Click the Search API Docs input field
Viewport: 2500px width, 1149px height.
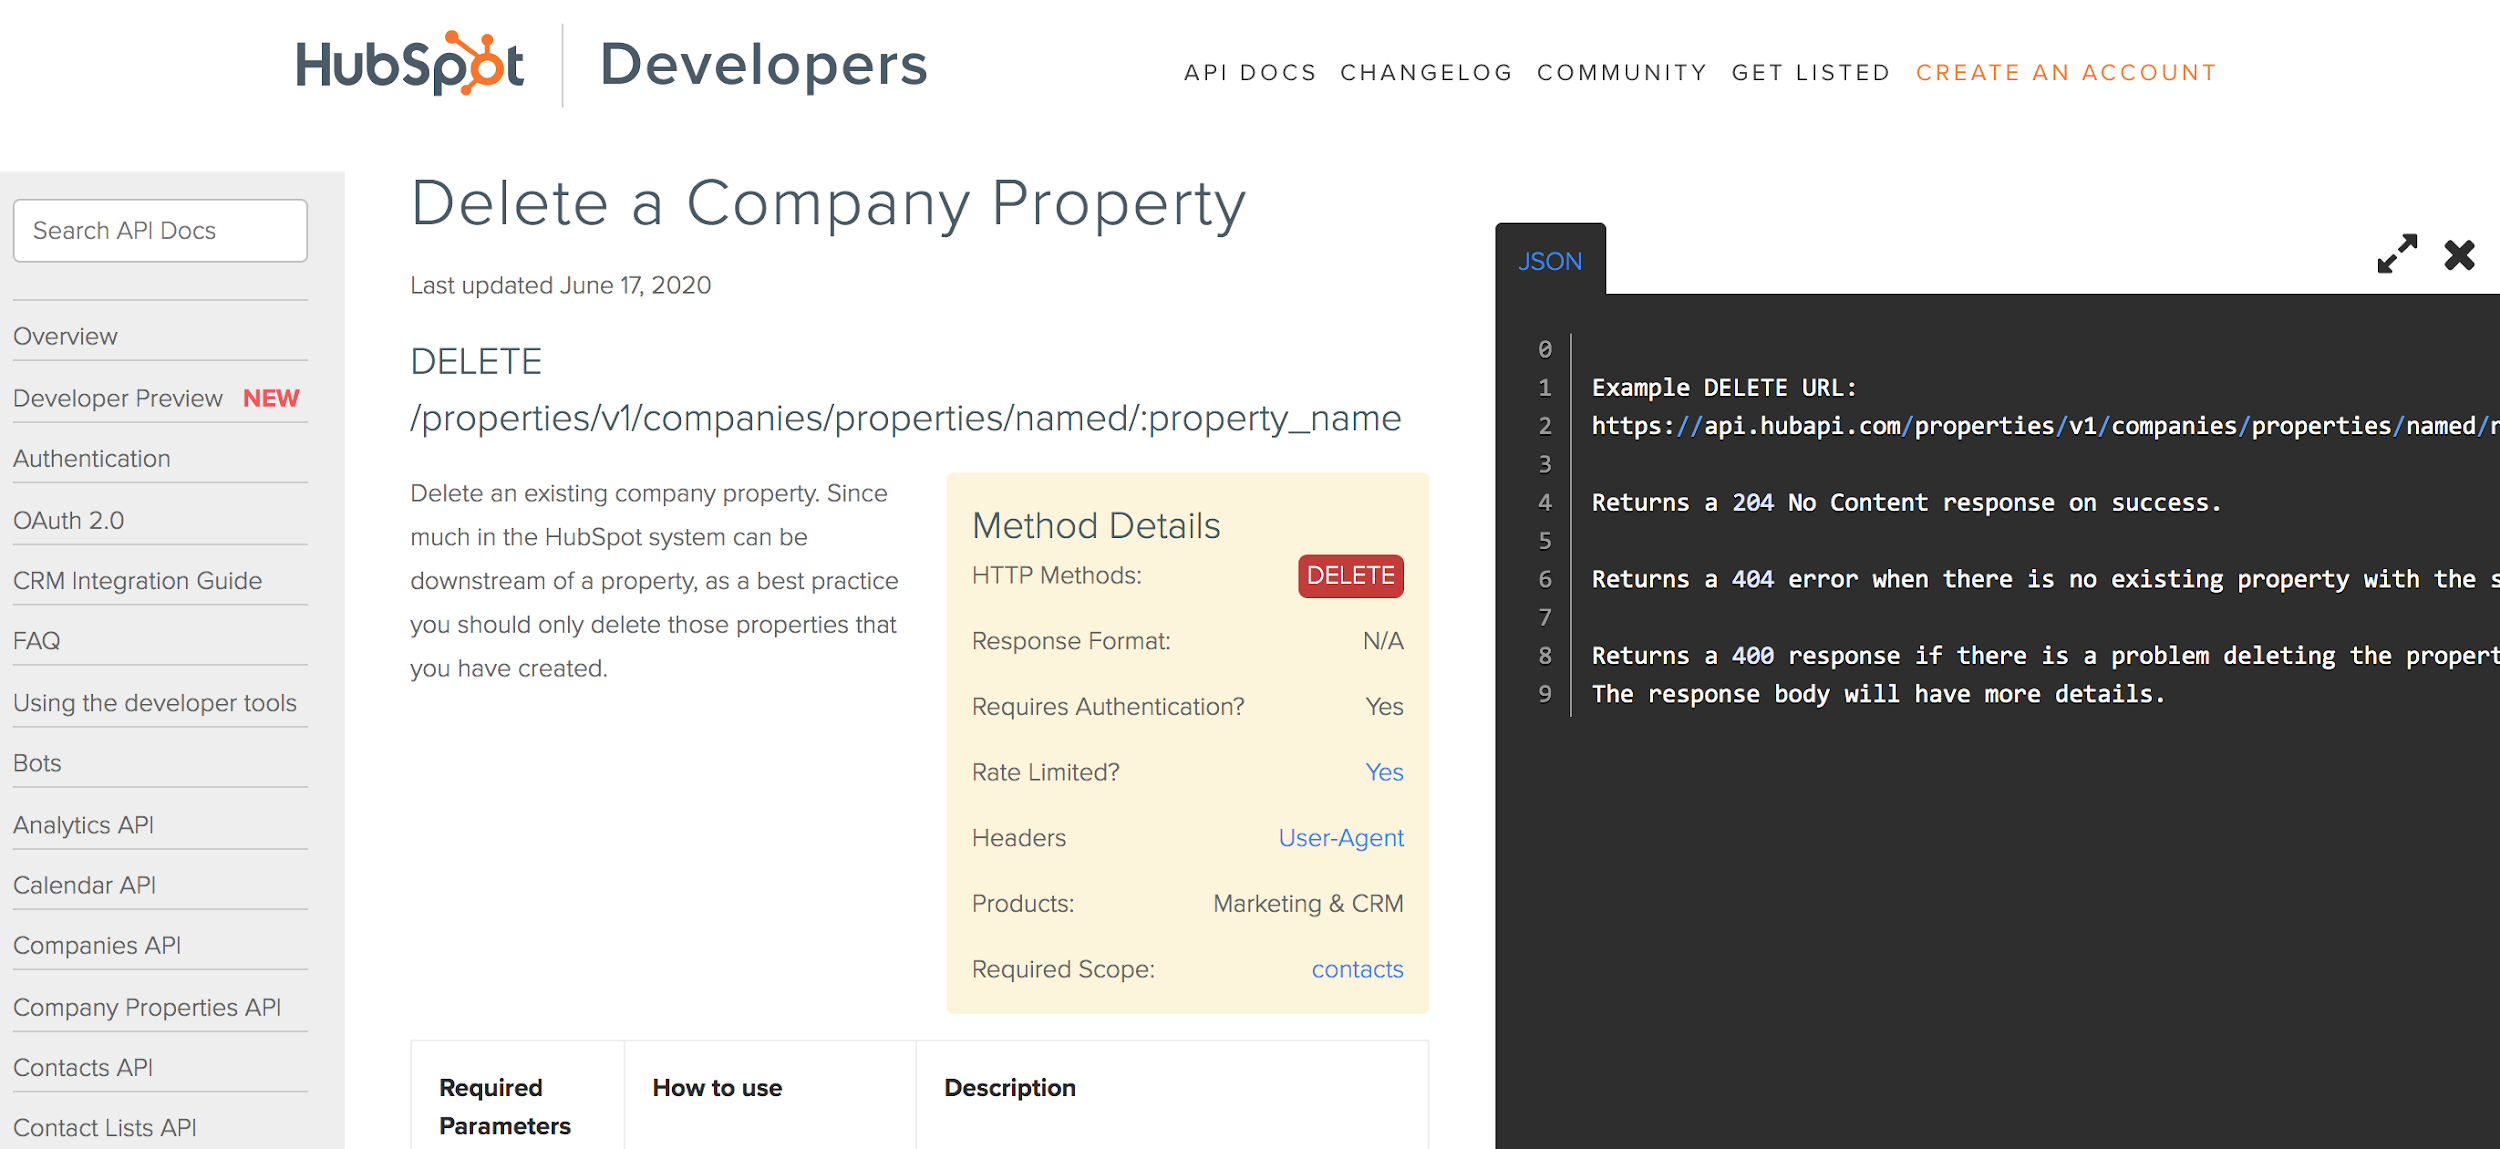click(x=161, y=231)
